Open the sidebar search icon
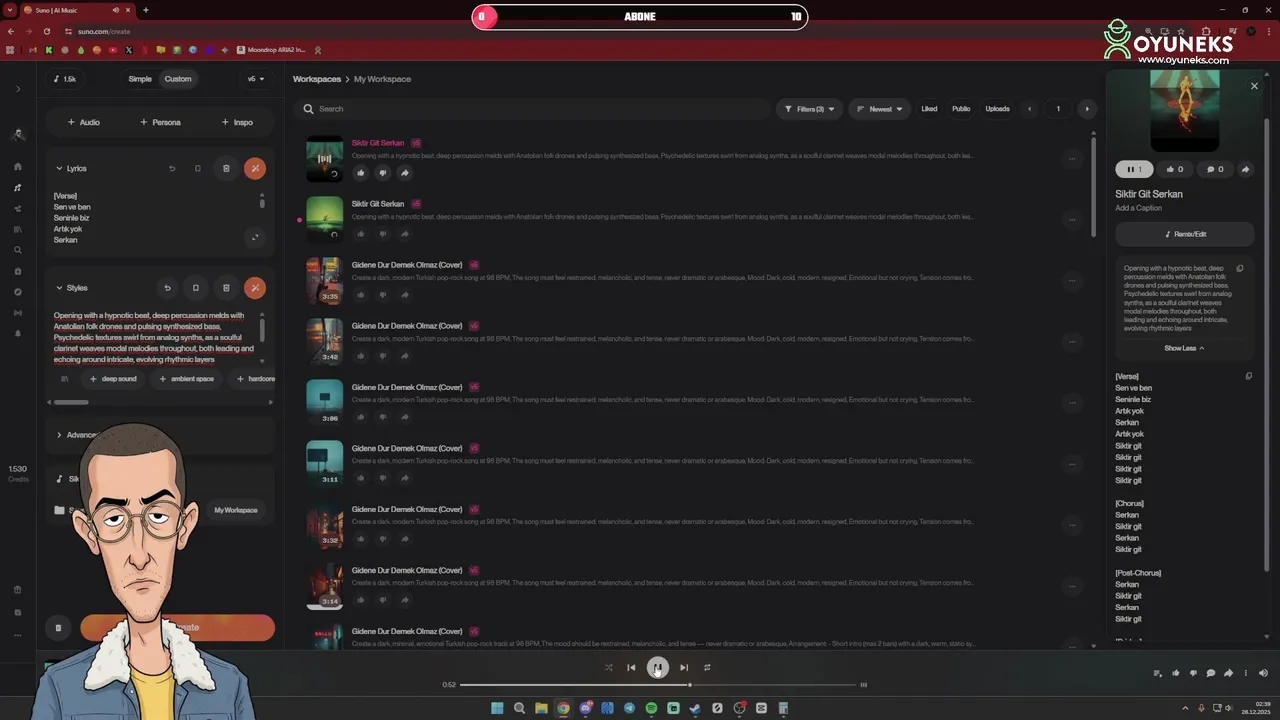Image resolution: width=1280 pixels, height=720 pixels. tap(18, 250)
